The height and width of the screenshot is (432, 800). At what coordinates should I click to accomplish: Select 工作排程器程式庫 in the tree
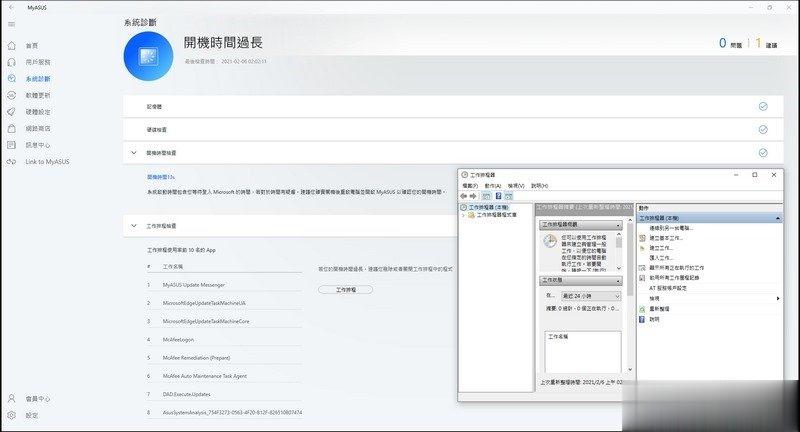pyautogui.click(x=496, y=215)
